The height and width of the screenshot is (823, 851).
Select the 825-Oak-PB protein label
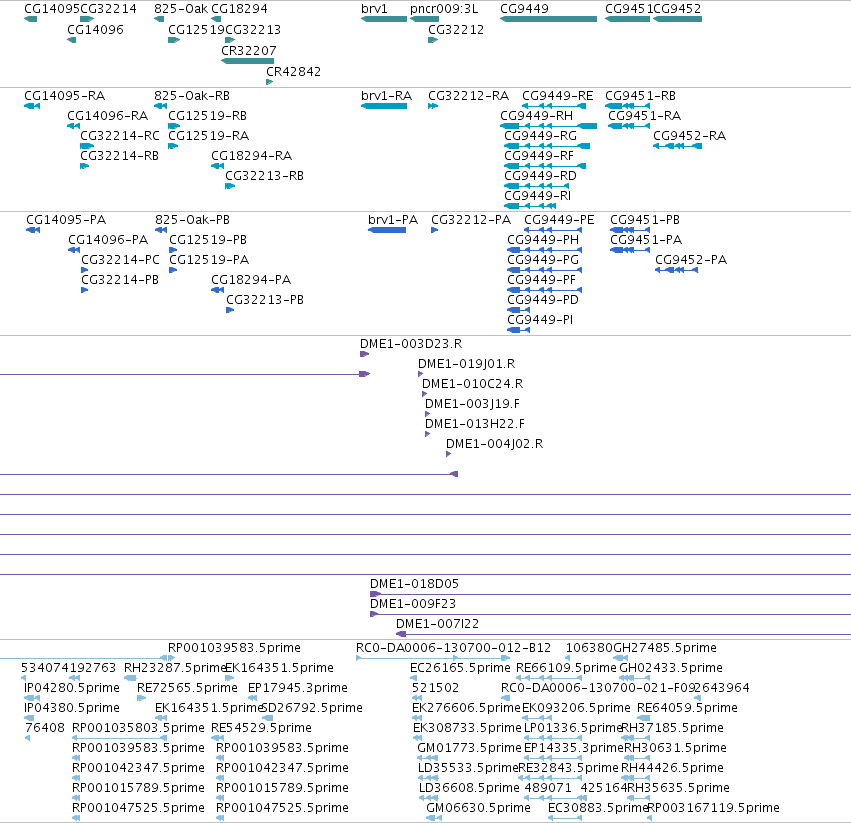(192, 220)
